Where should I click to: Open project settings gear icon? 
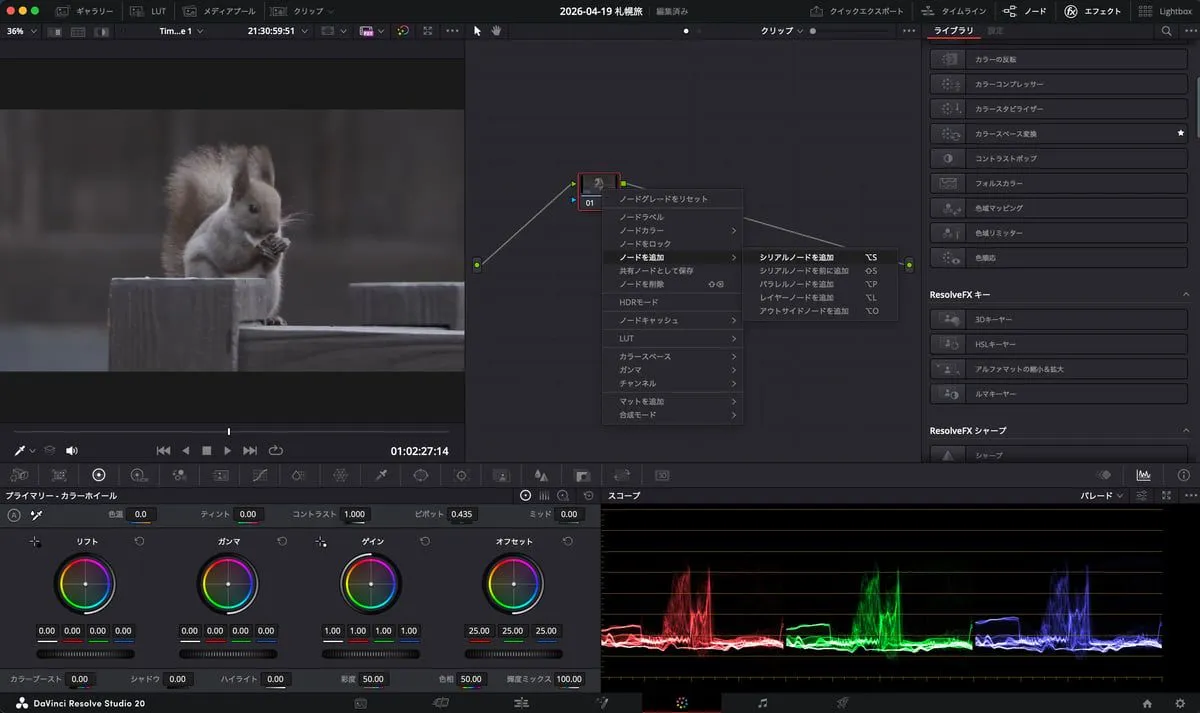tap(1180, 703)
